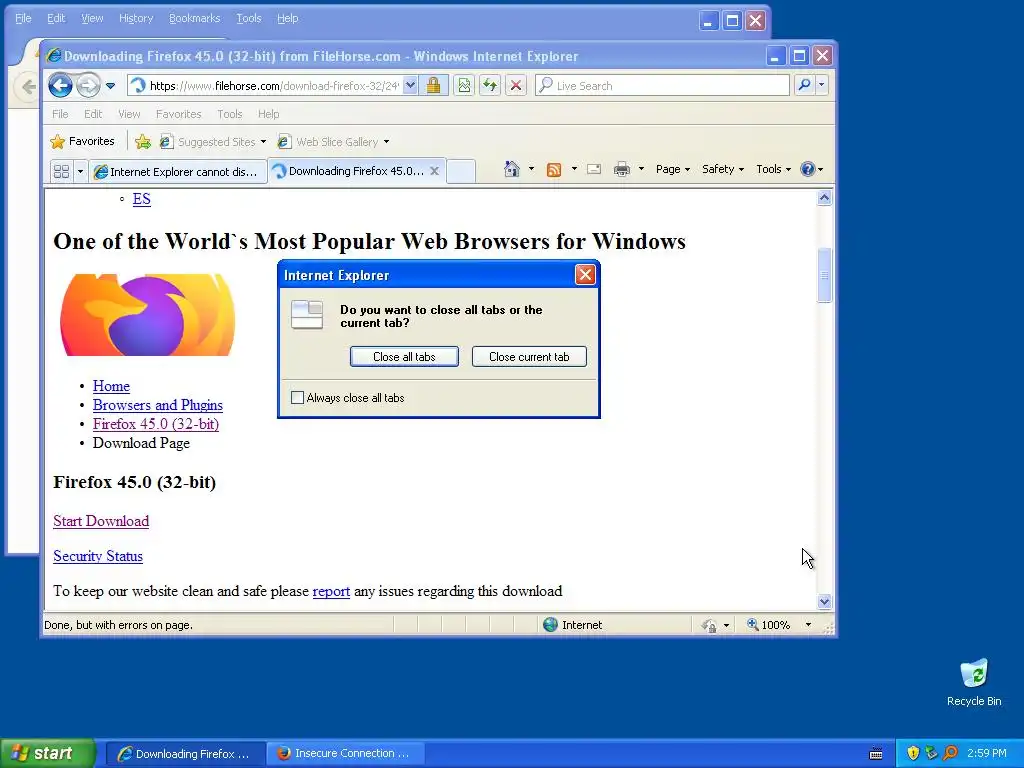Click the 'Firefox 45.0 (32-bit)' link
The width and height of the screenshot is (1024, 768).
pyautogui.click(x=155, y=424)
